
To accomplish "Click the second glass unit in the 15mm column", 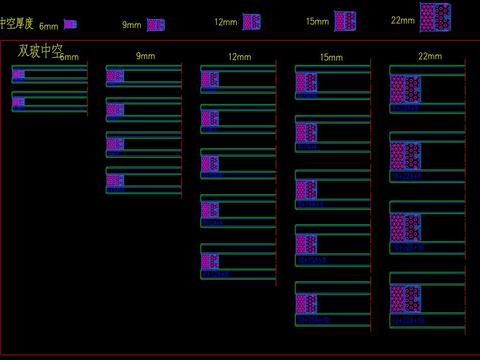I will point(333,134).
